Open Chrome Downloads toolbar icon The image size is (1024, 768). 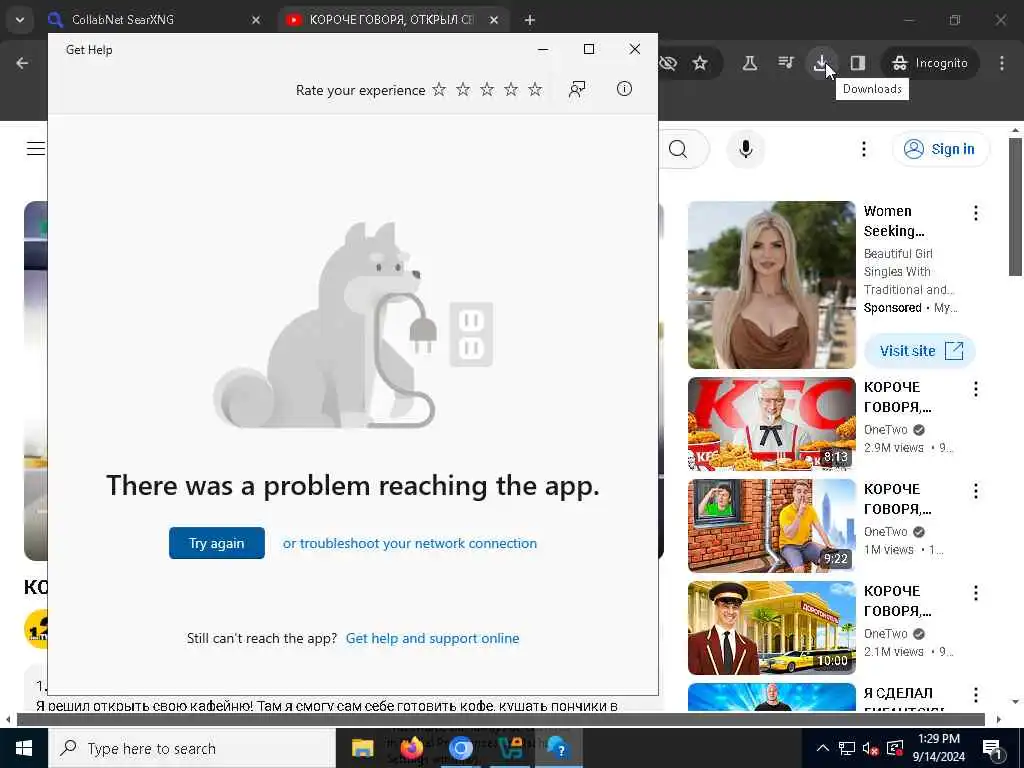(821, 63)
